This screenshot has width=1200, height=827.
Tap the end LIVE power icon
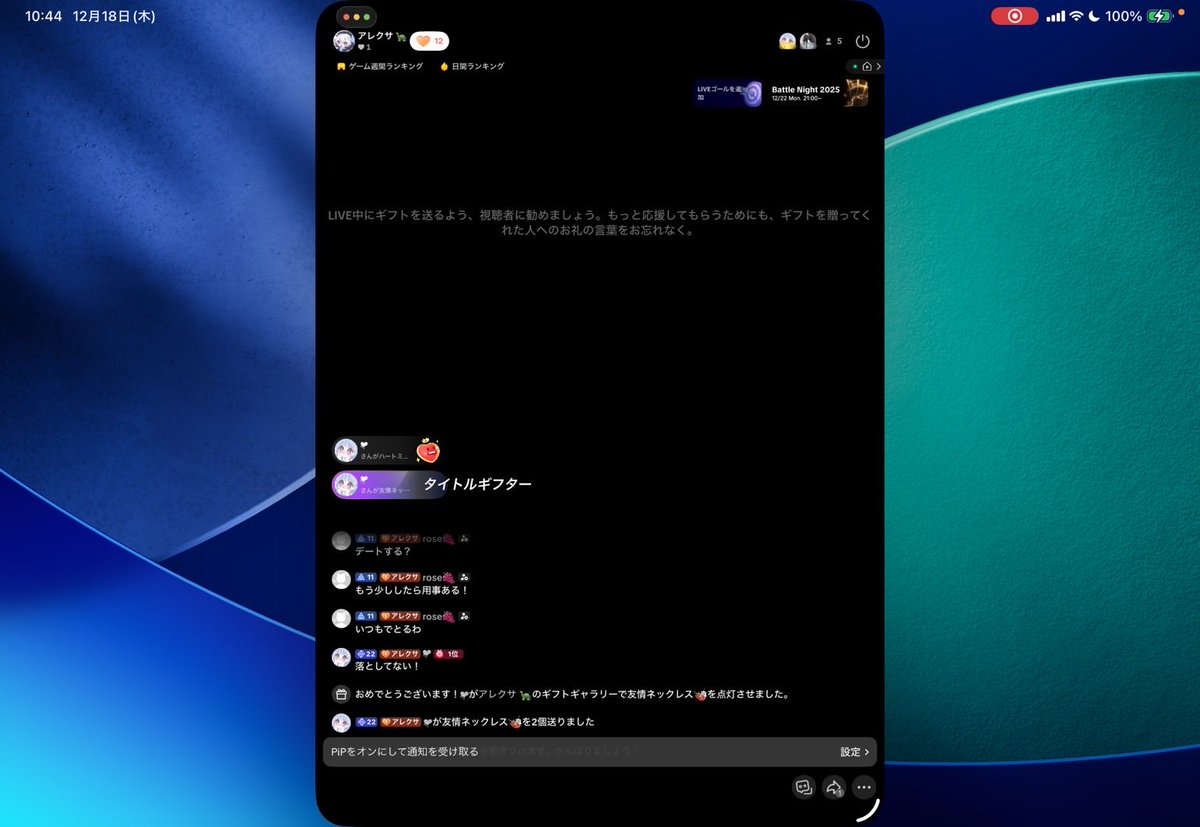point(863,41)
